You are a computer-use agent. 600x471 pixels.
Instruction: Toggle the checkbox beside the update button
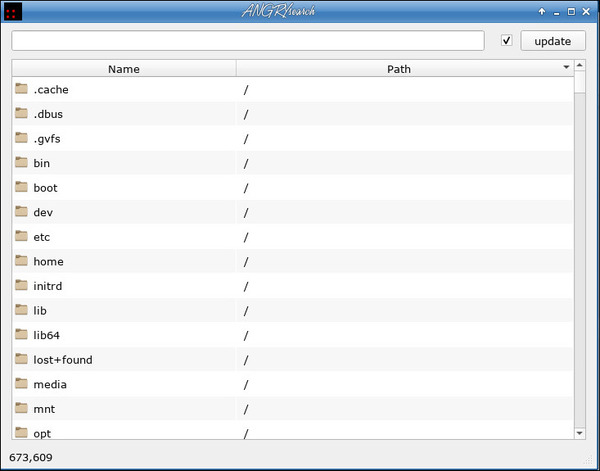[507, 40]
